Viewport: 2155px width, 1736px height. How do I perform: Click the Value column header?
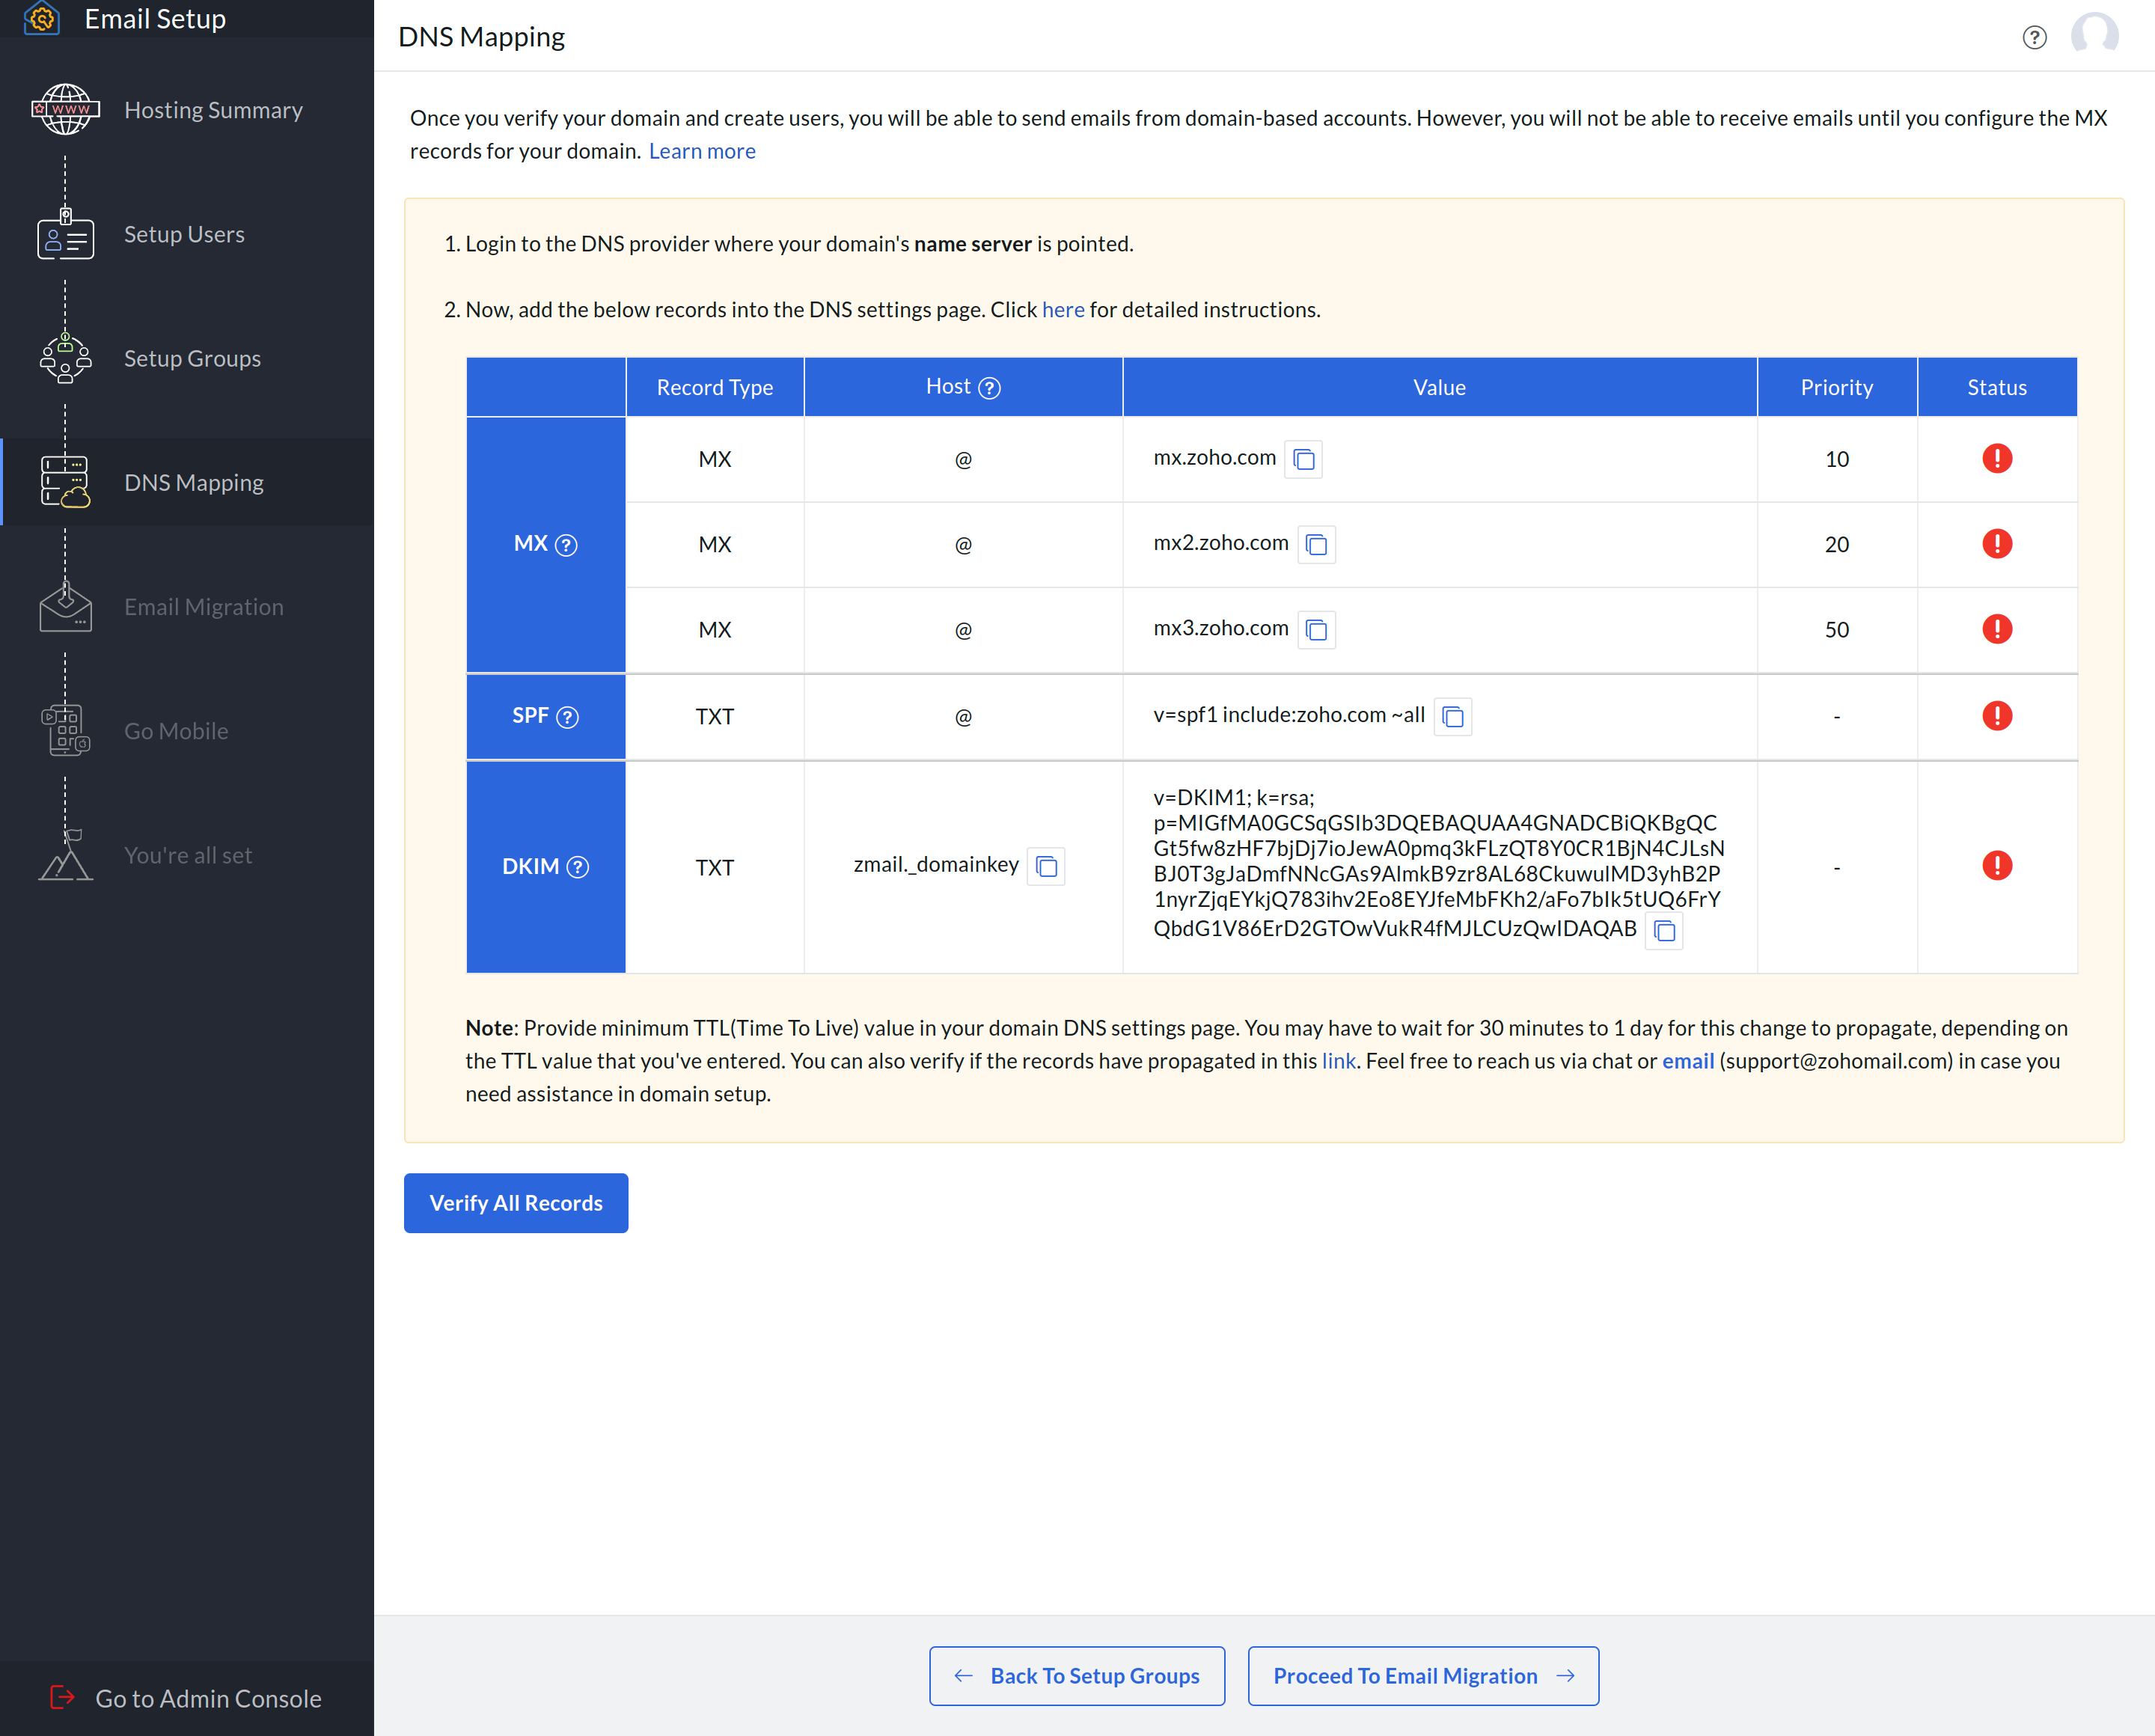click(x=1439, y=388)
